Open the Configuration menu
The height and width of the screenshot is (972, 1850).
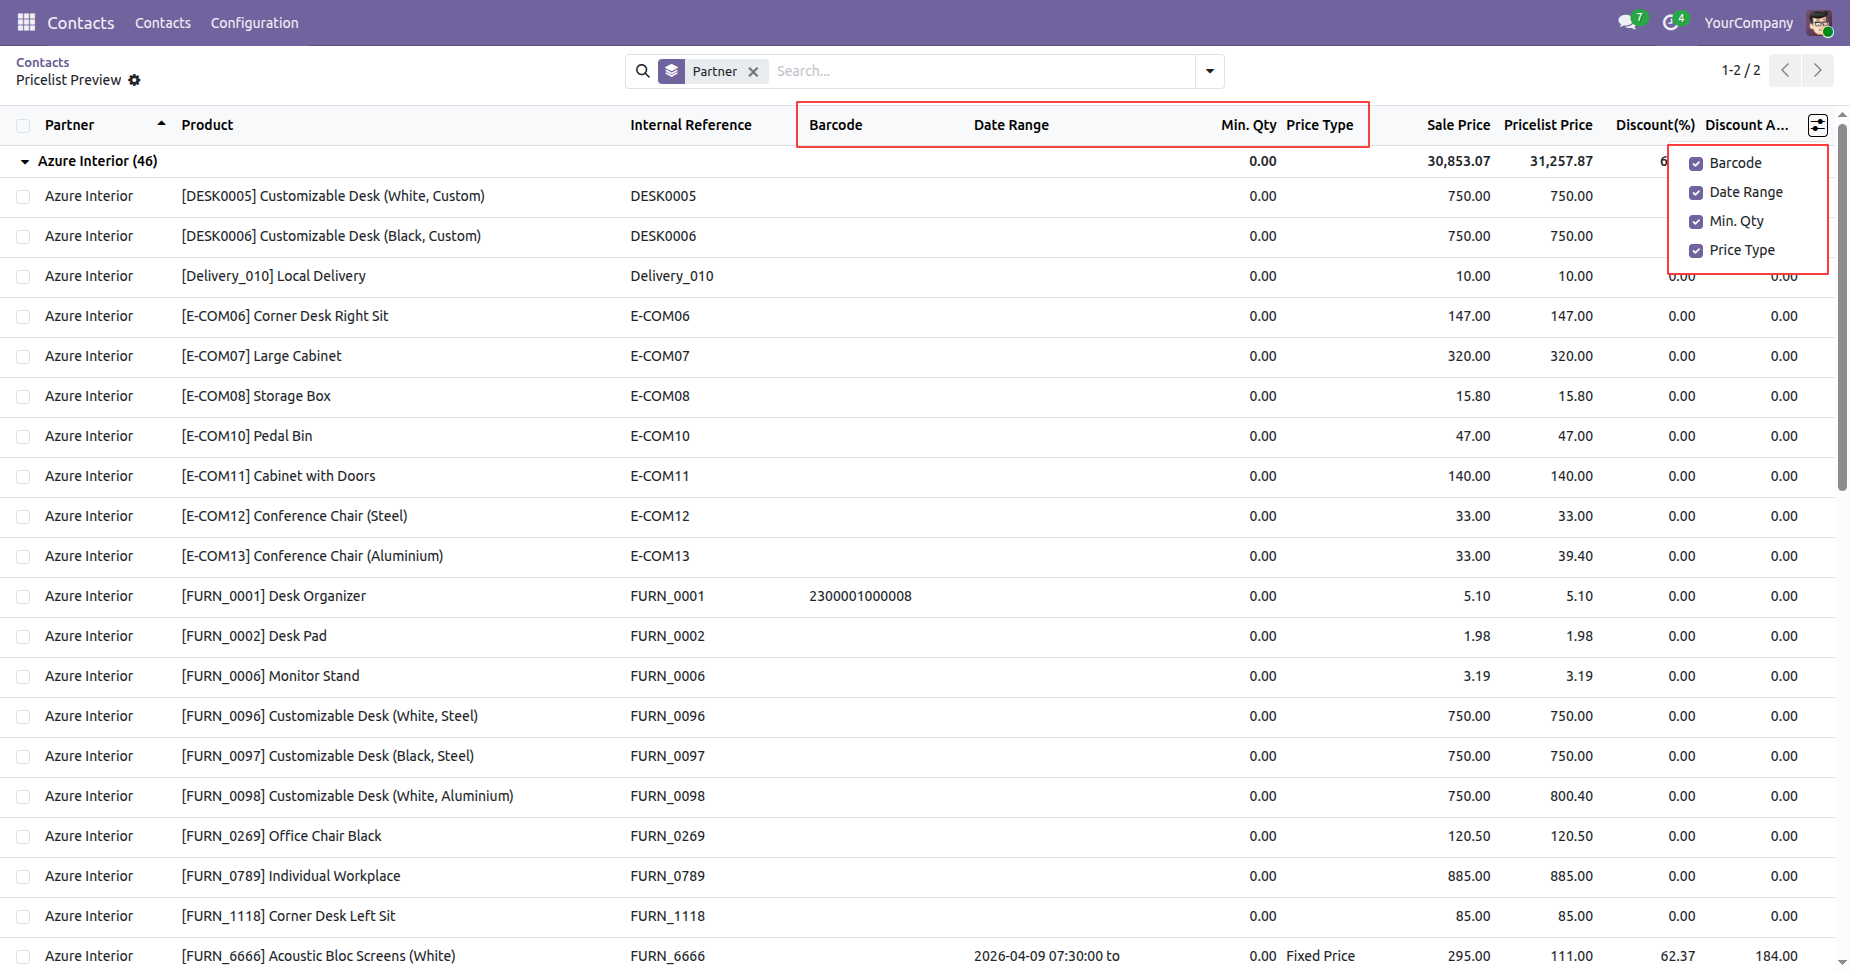(254, 22)
